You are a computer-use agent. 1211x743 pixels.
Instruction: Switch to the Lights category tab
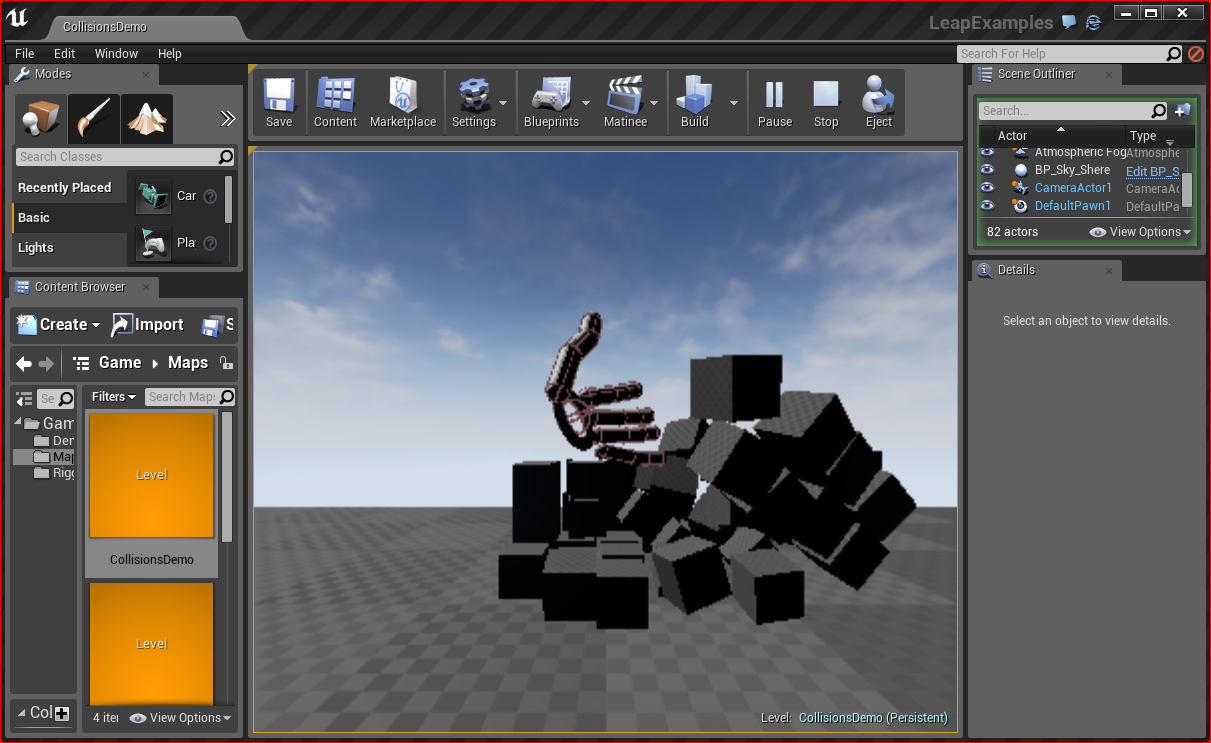point(36,248)
